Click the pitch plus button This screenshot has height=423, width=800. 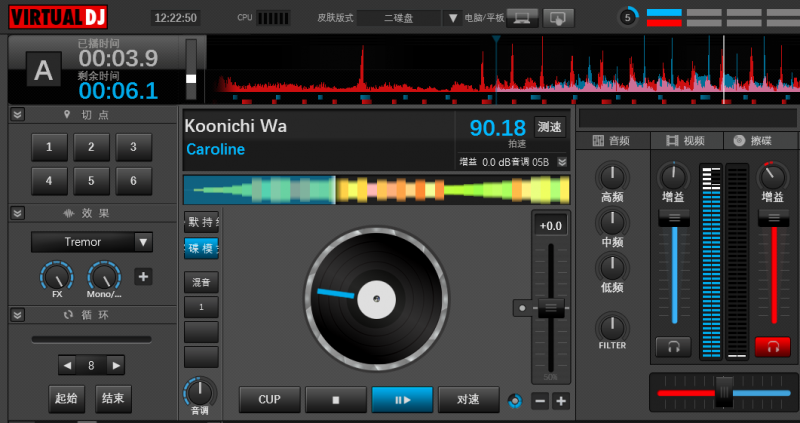pos(561,401)
